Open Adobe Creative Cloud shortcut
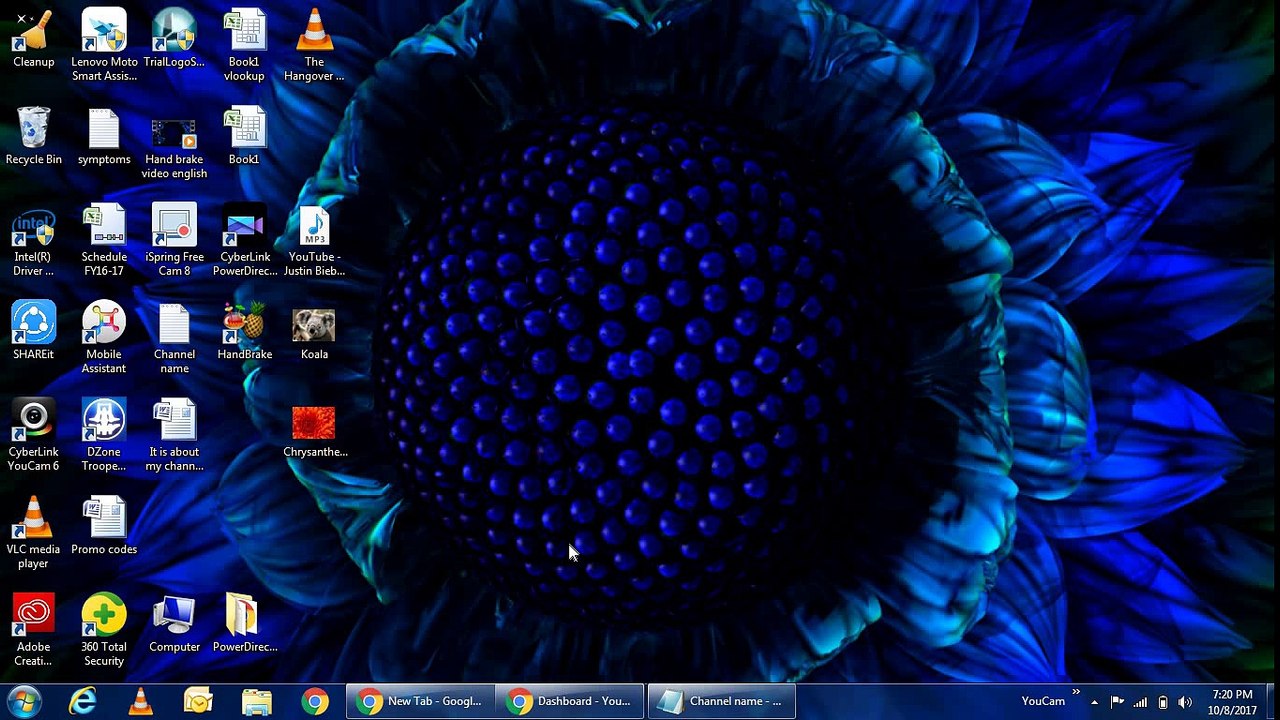The width and height of the screenshot is (1280, 720). (x=33, y=630)
